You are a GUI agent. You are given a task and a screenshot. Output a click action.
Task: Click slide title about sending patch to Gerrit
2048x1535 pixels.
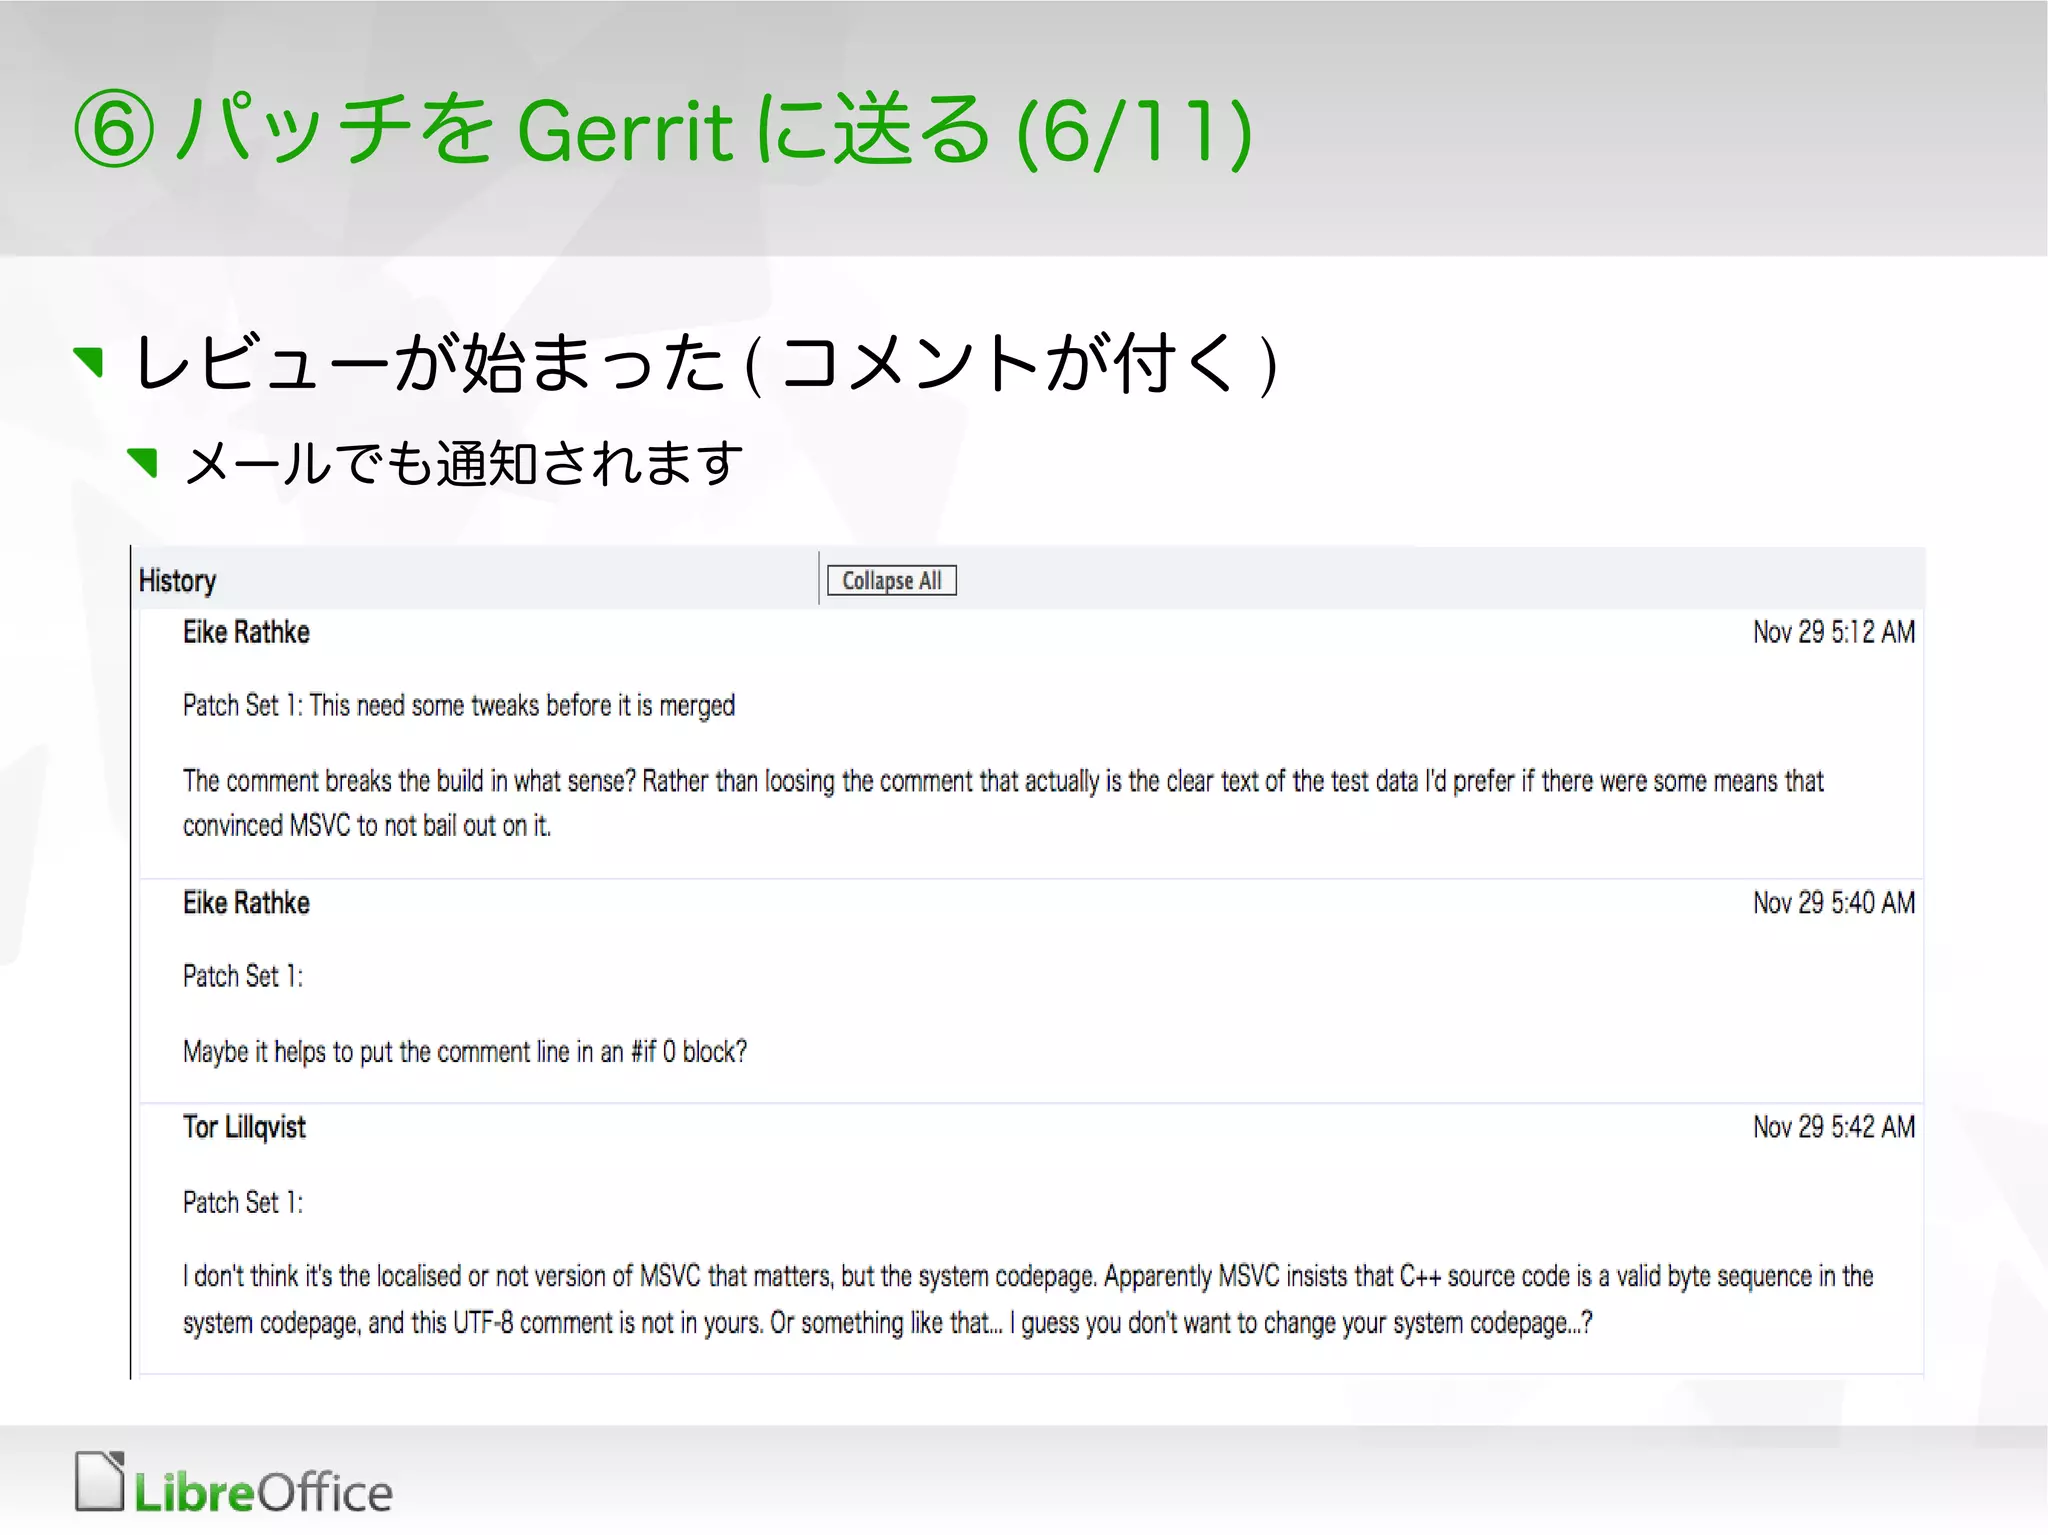point(663,130)
